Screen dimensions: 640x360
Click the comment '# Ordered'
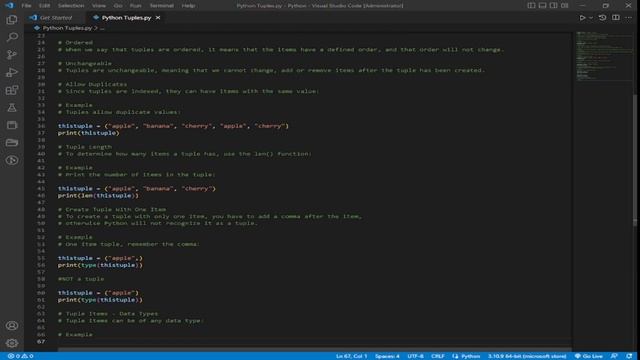tap(75, 42)
